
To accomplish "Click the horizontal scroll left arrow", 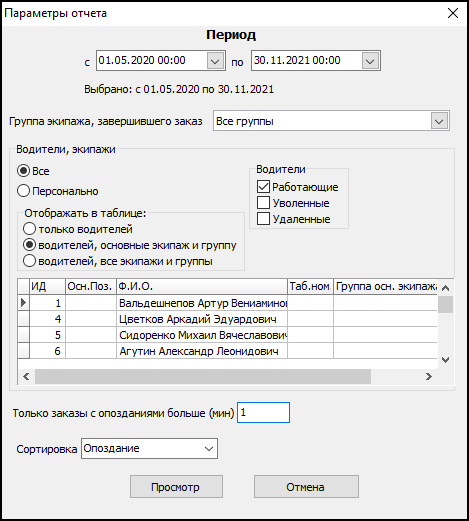I will 26,377.
